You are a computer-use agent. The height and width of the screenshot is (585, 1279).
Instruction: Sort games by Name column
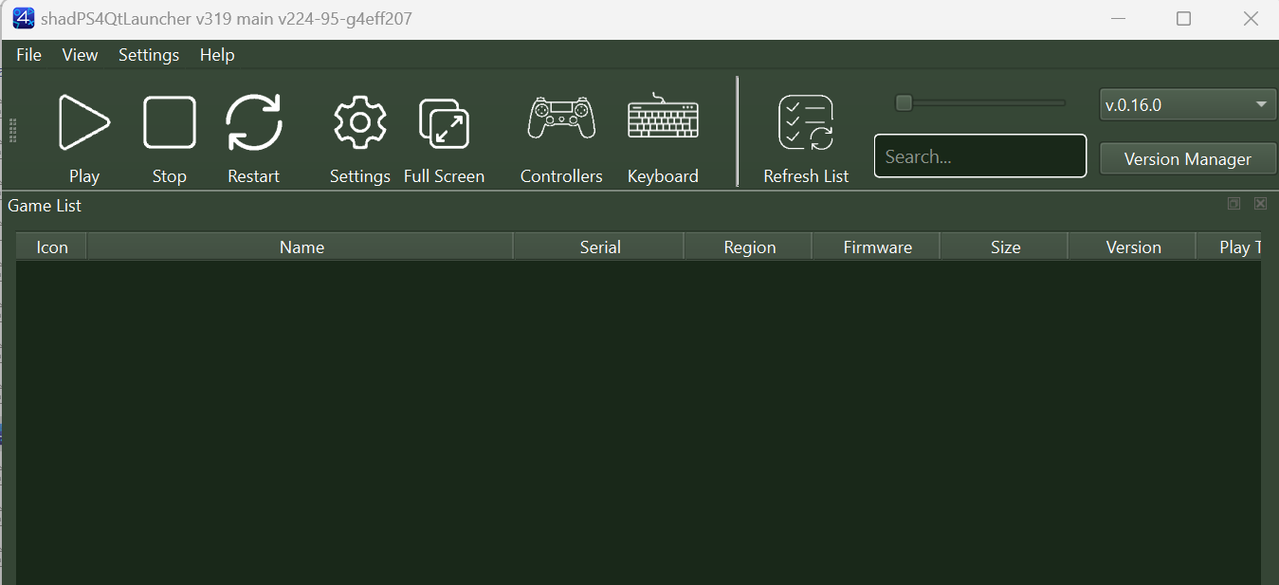(301, 247)
